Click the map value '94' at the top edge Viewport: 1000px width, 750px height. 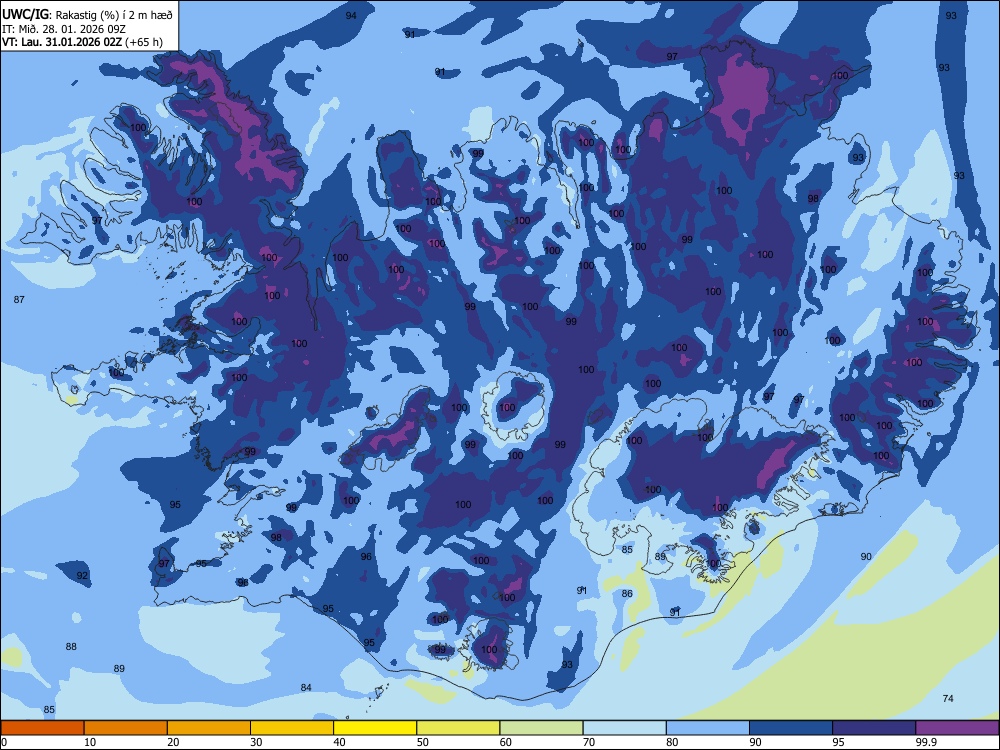click(351, 15)
